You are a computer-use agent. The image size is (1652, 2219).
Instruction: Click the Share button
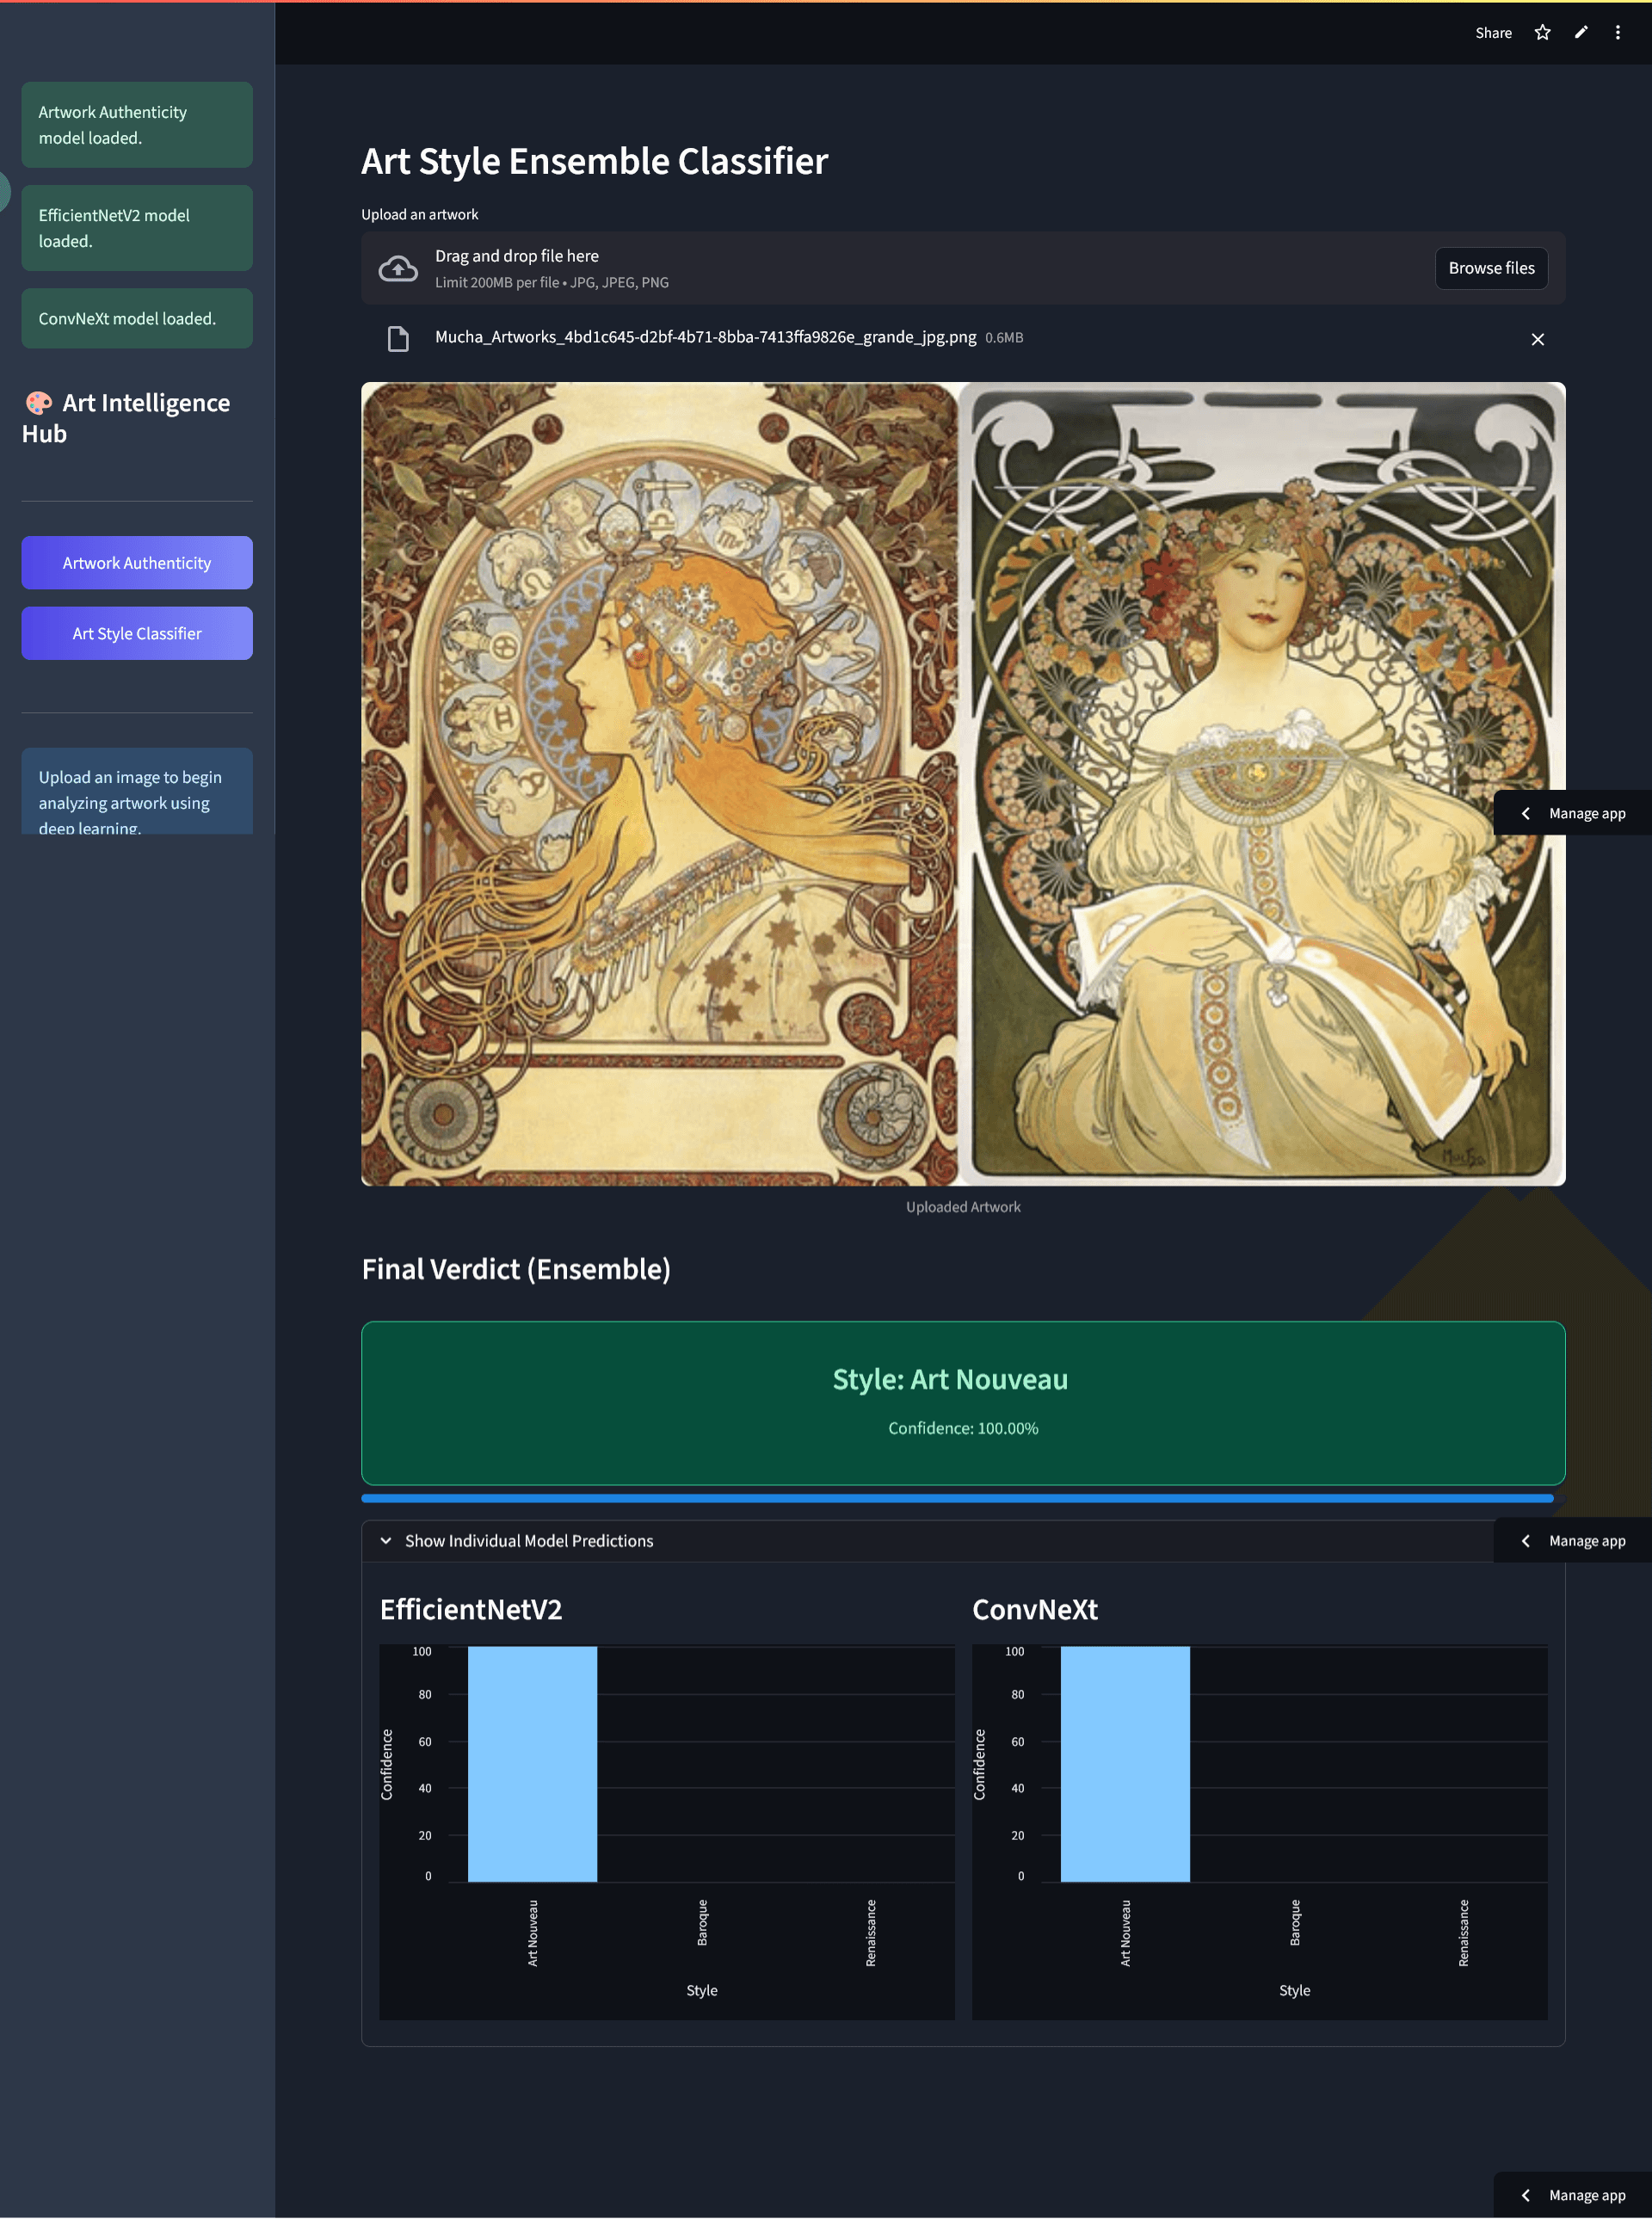1492,33
